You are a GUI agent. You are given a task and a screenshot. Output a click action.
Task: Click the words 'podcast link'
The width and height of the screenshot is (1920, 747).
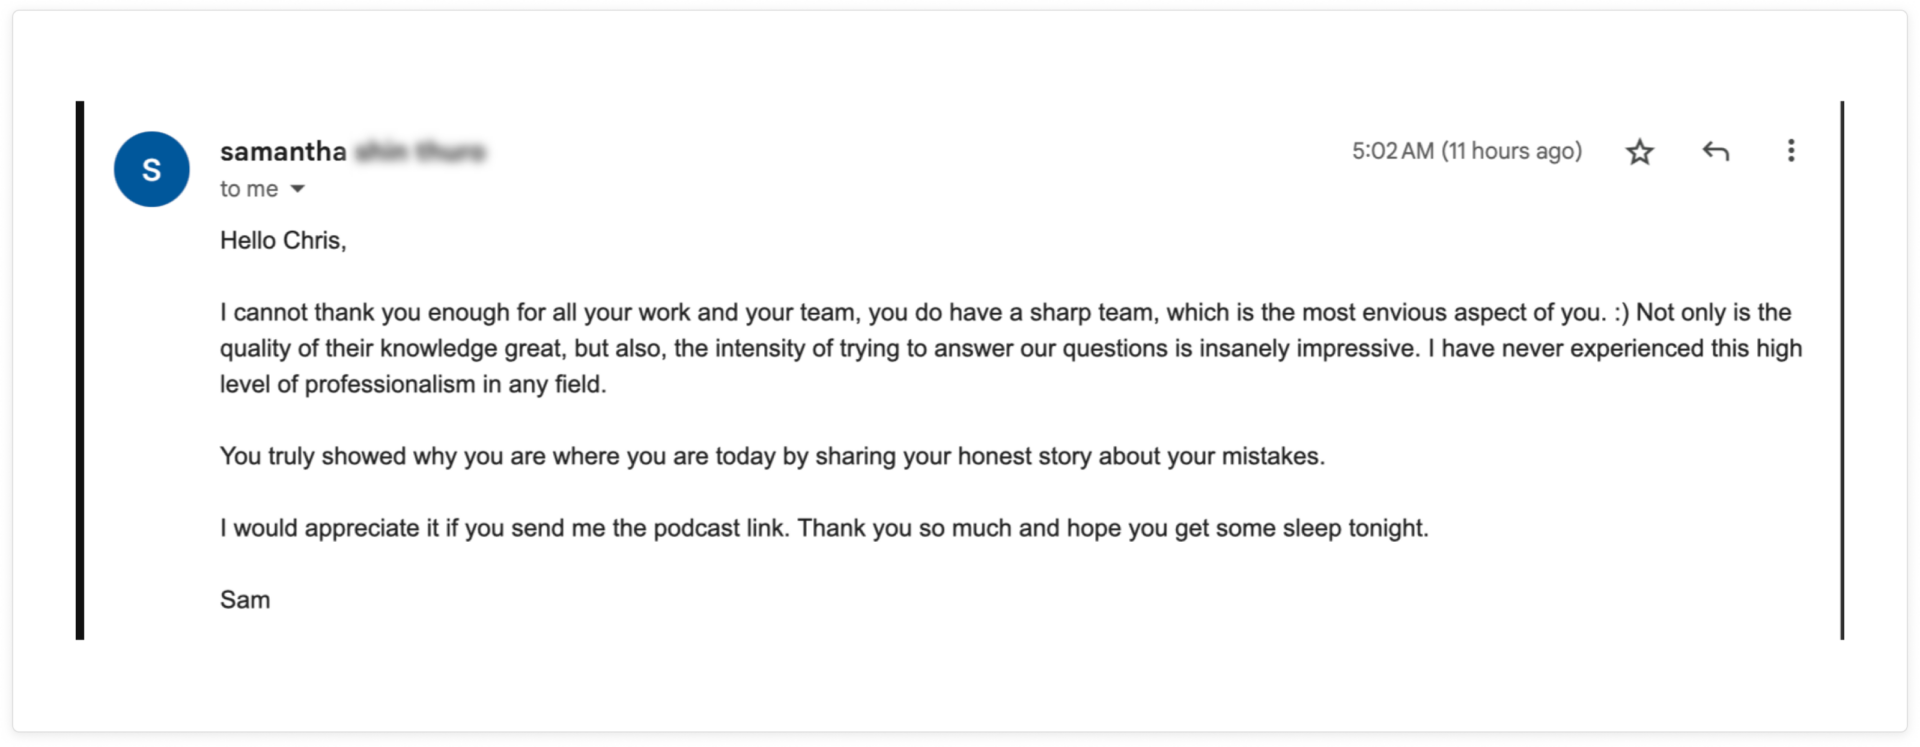coord(718,528)
